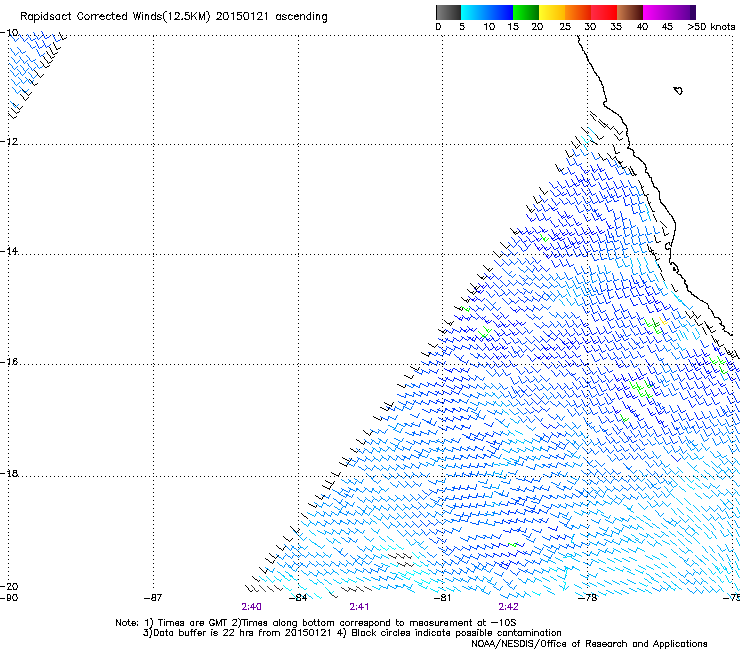
Task: Click the gray 0-5 knots color swatch
Action: [448, 12]
